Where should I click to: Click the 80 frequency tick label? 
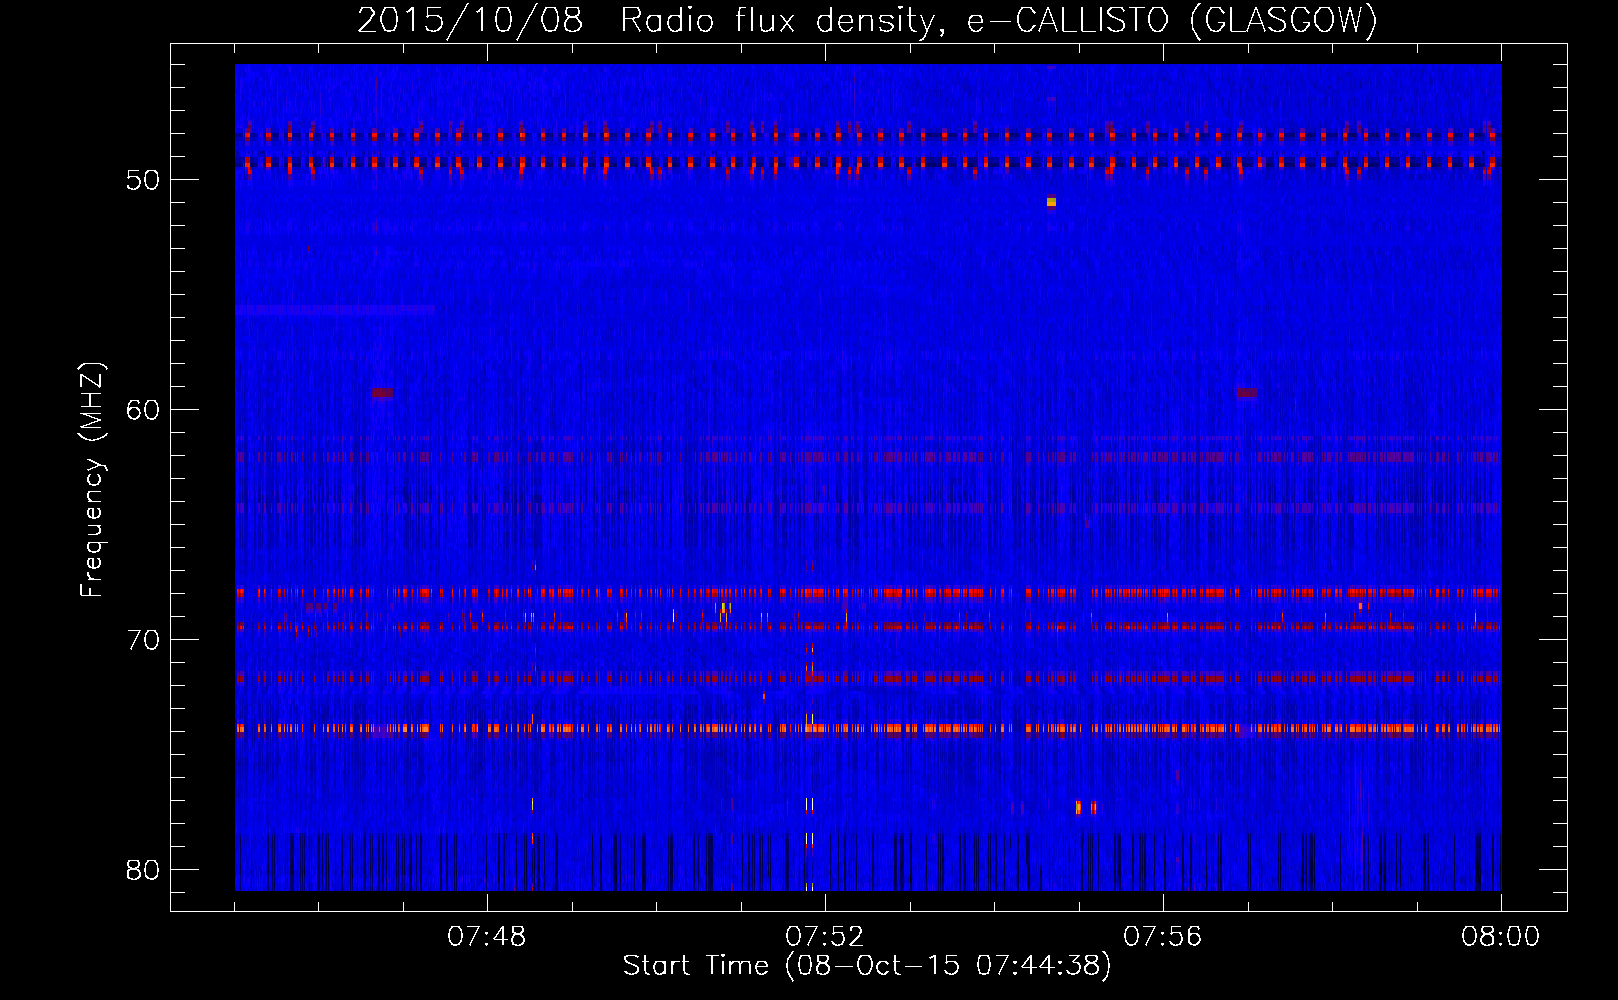coord(143,870)
